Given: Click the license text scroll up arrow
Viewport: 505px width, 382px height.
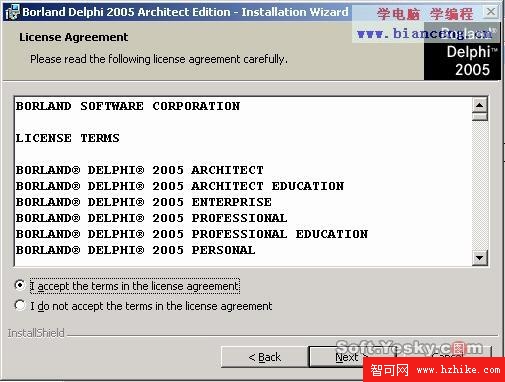Looking at the screenshot, I should (x=480, y=105).
